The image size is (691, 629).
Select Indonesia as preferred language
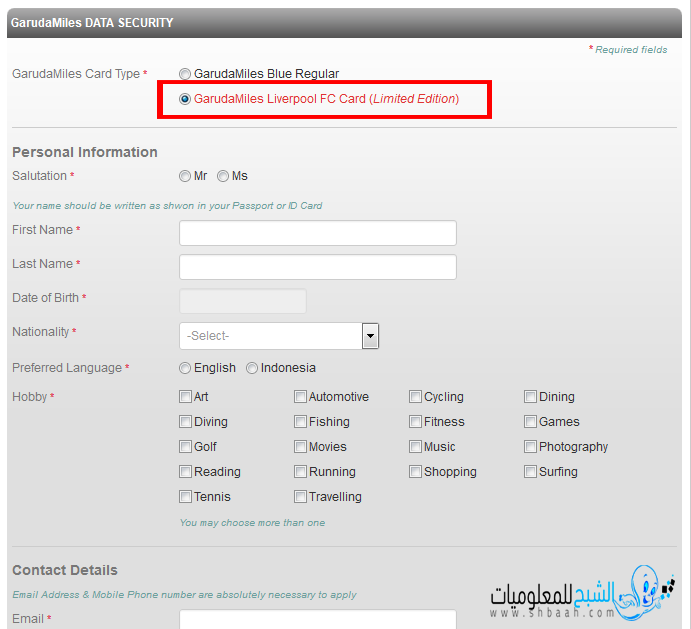point(252,368)
